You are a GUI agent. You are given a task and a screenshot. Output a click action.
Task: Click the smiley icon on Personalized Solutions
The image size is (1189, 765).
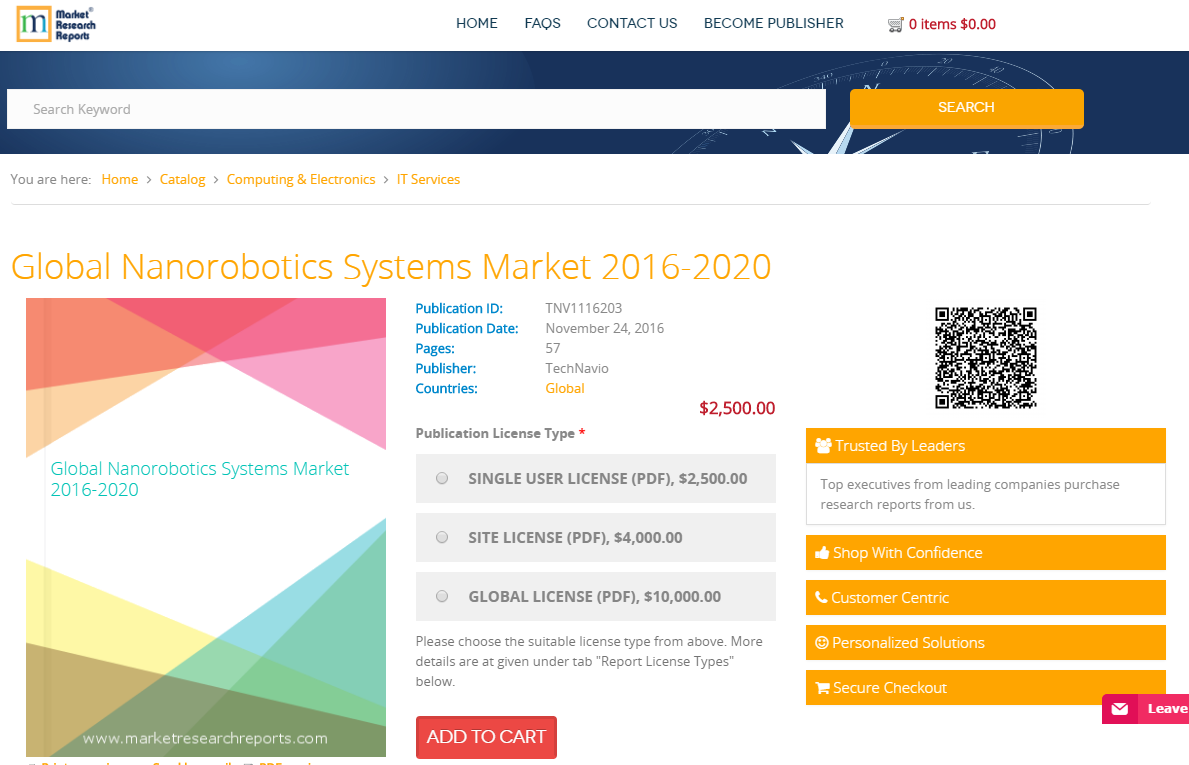tap(821, 642)
